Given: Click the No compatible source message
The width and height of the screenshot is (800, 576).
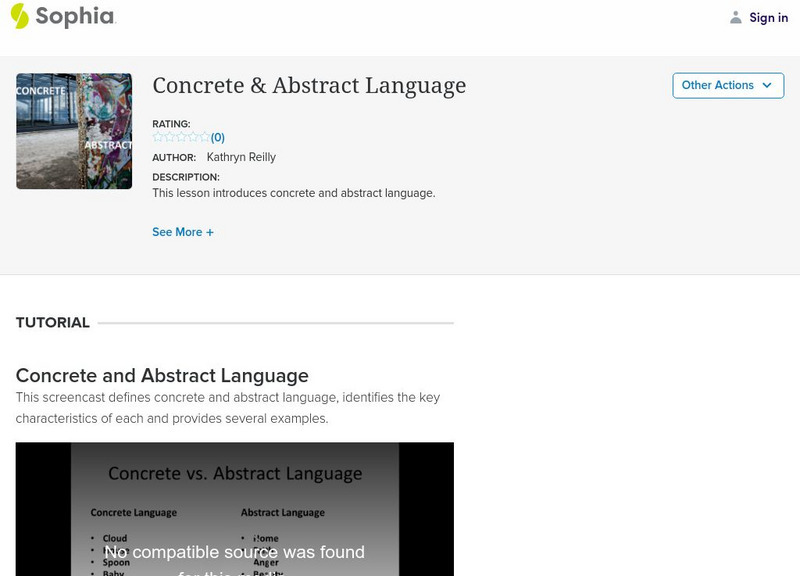Looking at the screenshot, I should click(235, 561).
